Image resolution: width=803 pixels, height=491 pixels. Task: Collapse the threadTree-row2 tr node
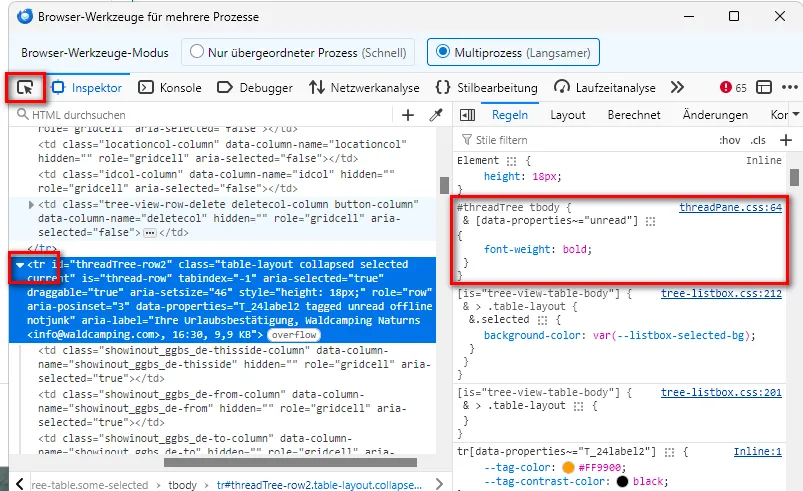click(19, 265)
